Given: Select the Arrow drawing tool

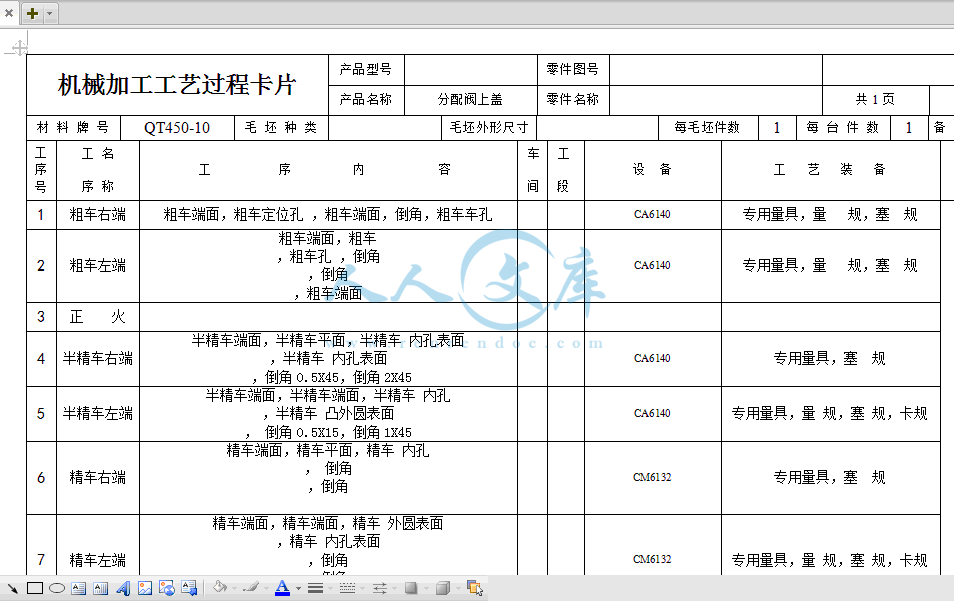Looking at the screenshot, I should click(x=12, y=588).
